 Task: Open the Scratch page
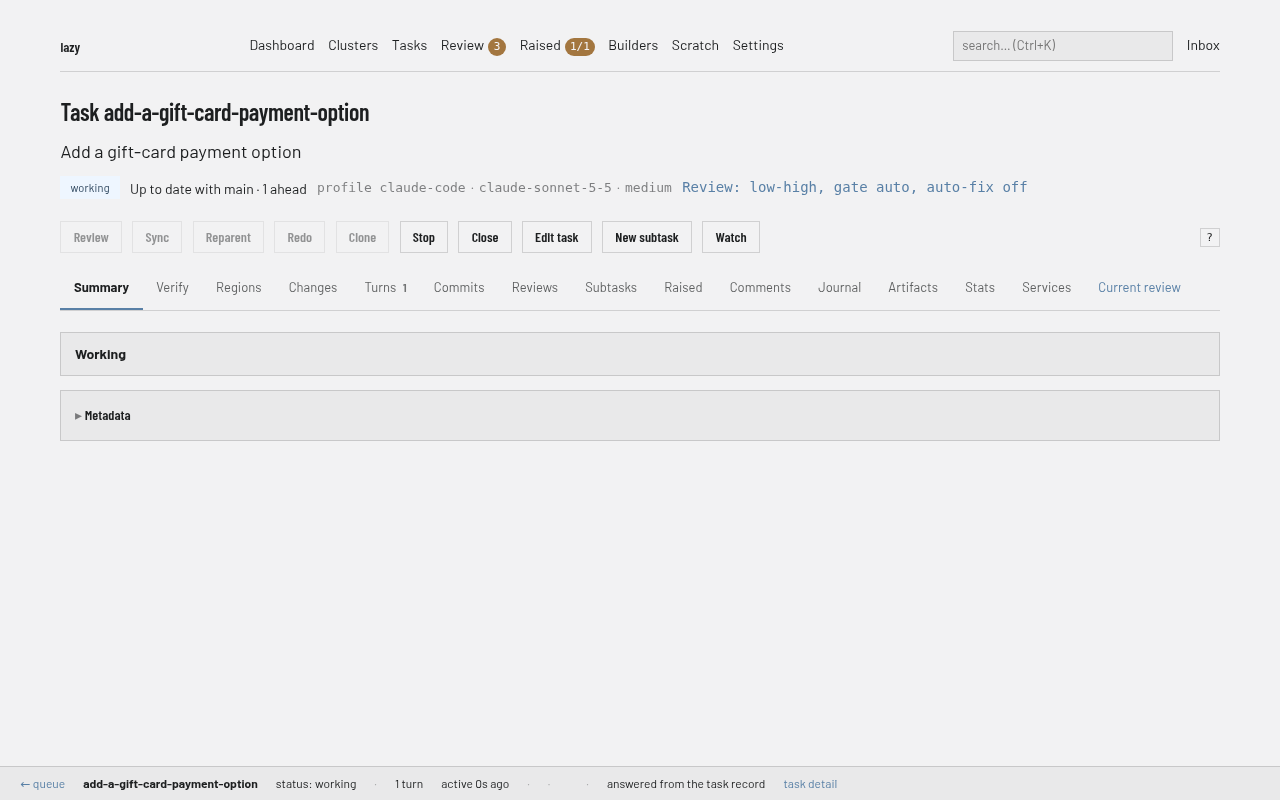click(x=695, y=45)
